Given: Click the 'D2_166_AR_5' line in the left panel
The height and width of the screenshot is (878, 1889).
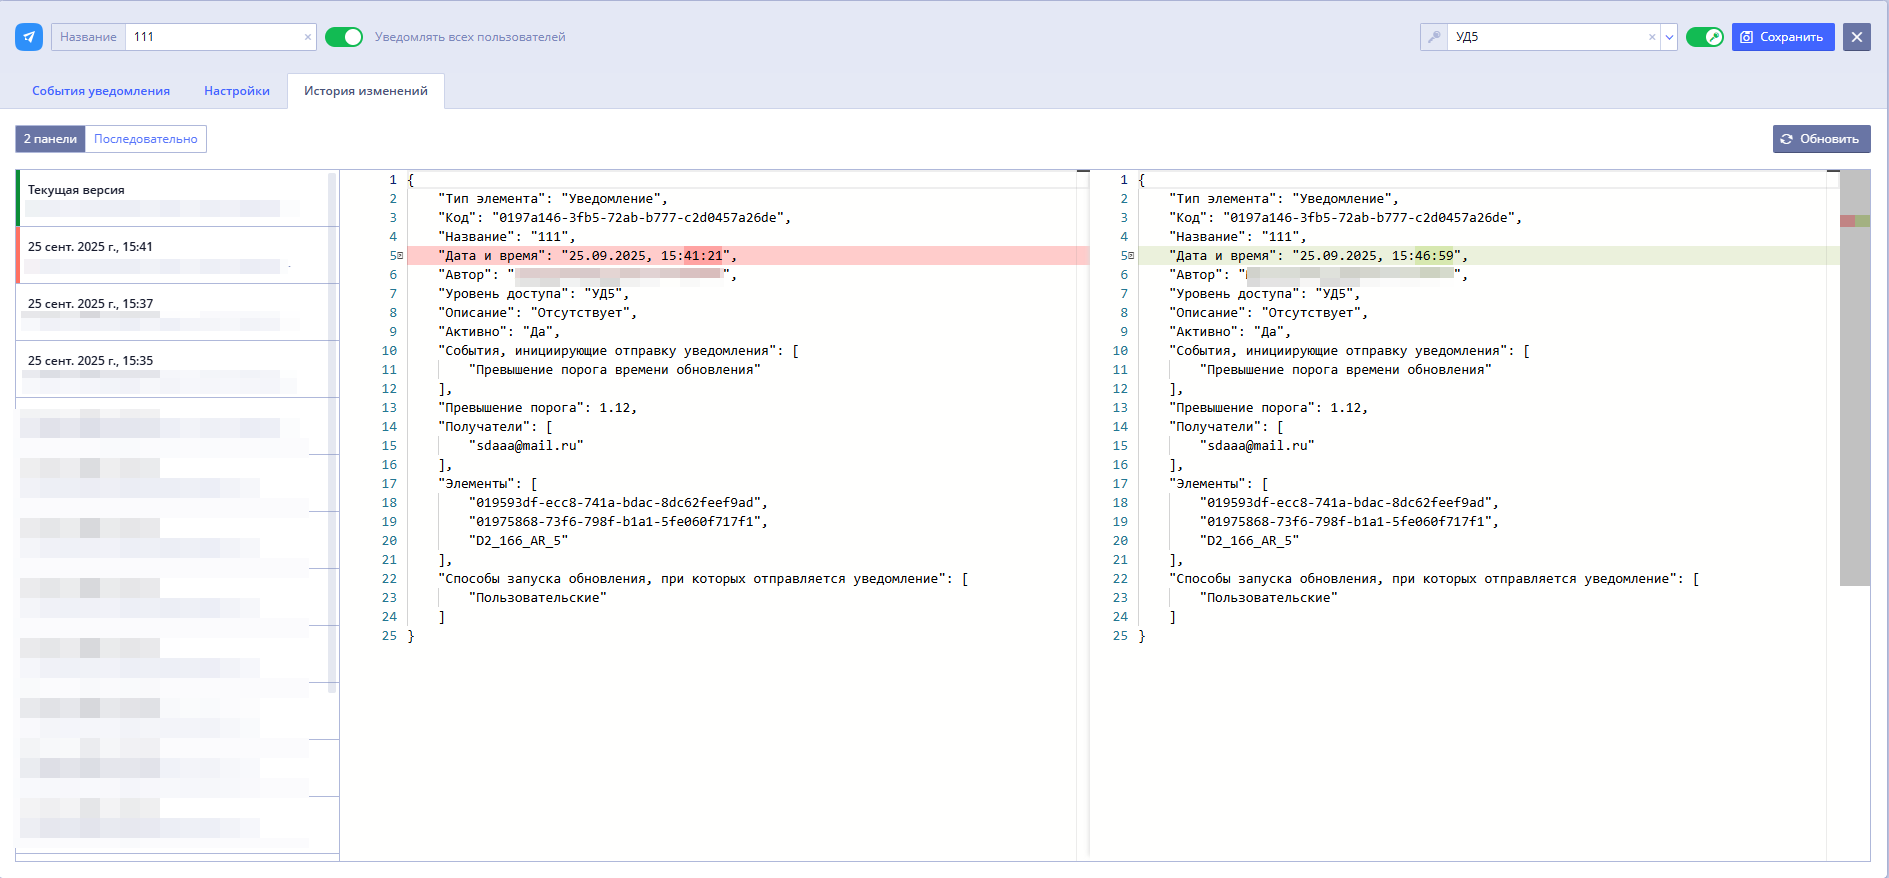Looking at the screenshot, I should tap(518, 541).
